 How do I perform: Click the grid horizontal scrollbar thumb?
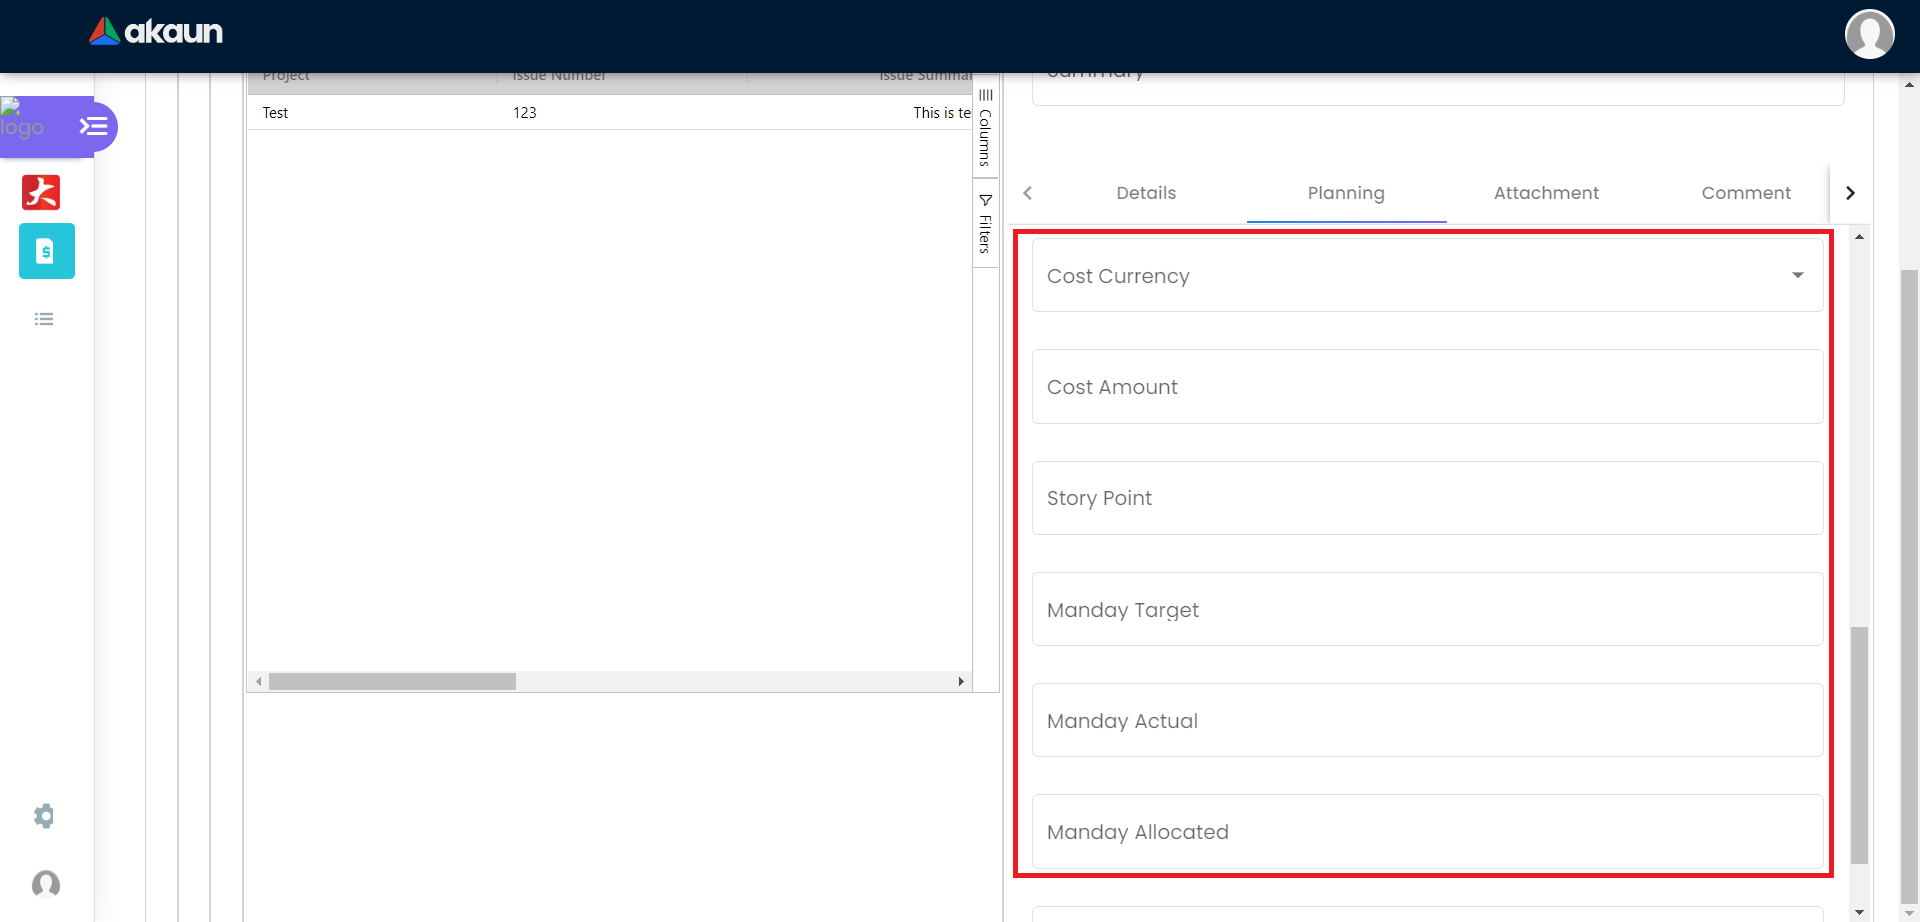click(392, 682)
